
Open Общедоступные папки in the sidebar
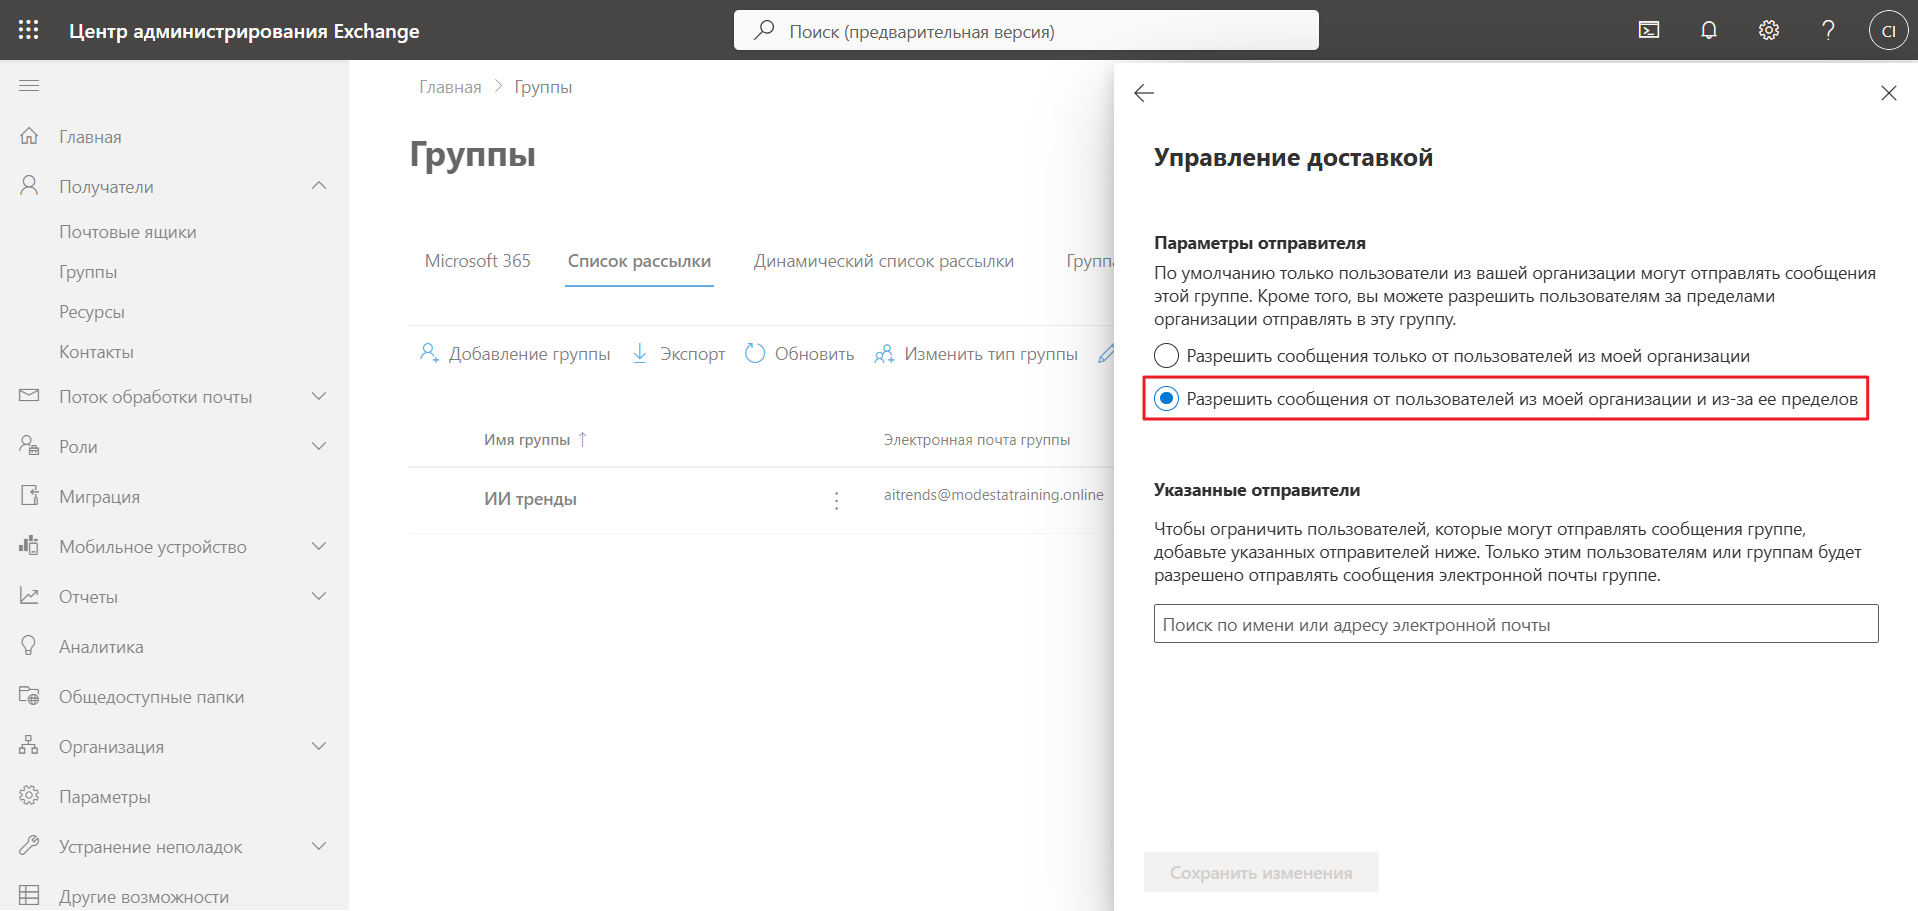[151, 697]
